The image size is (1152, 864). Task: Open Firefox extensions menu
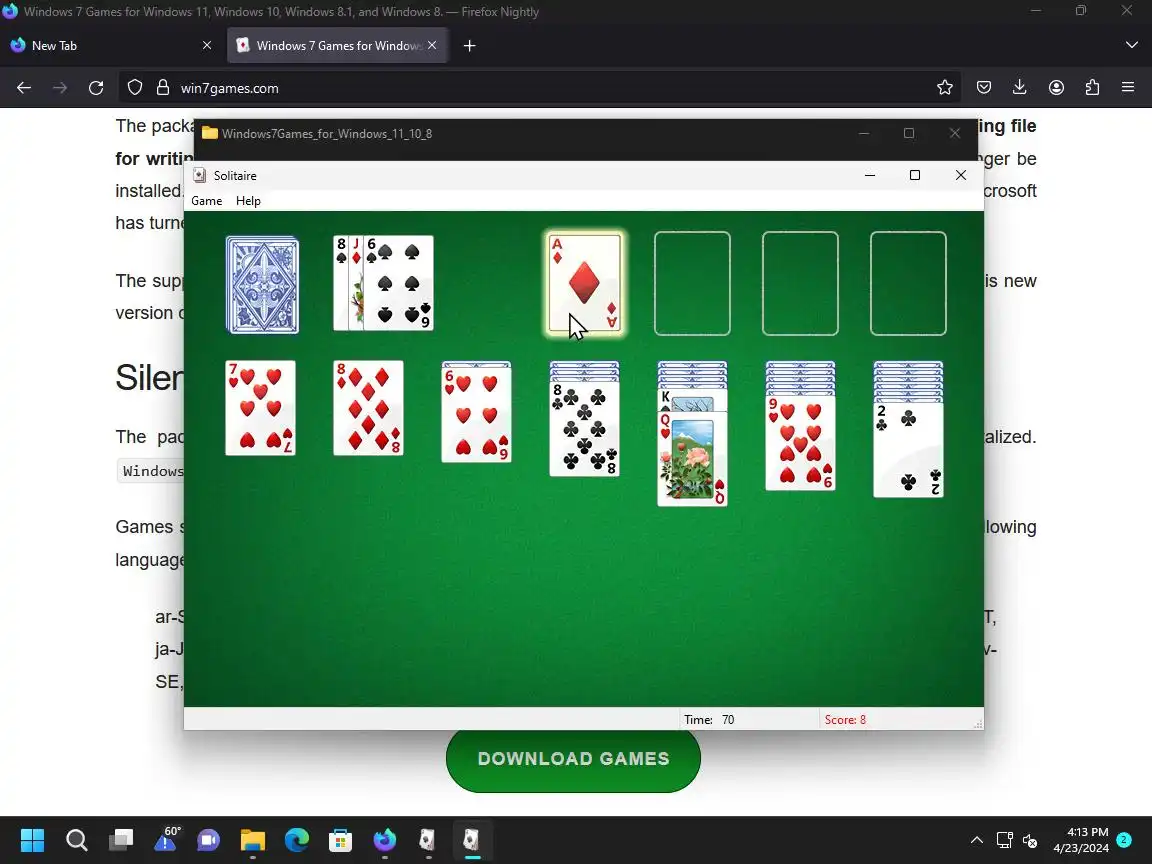pyautogui.click(x=1092, y=88)
